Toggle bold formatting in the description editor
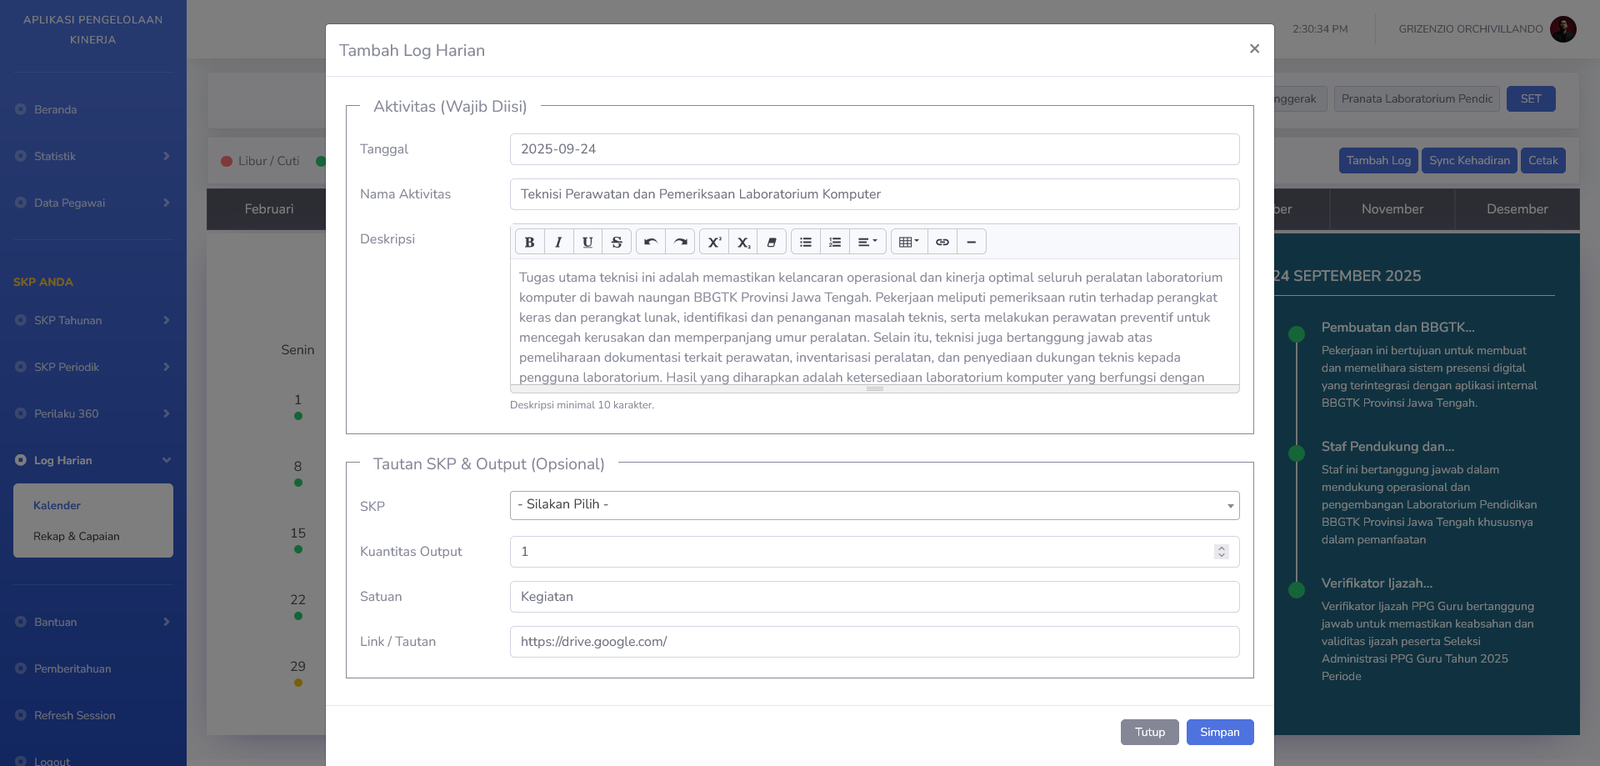This screenshot has width=1600, height=766. click(530, 242)
